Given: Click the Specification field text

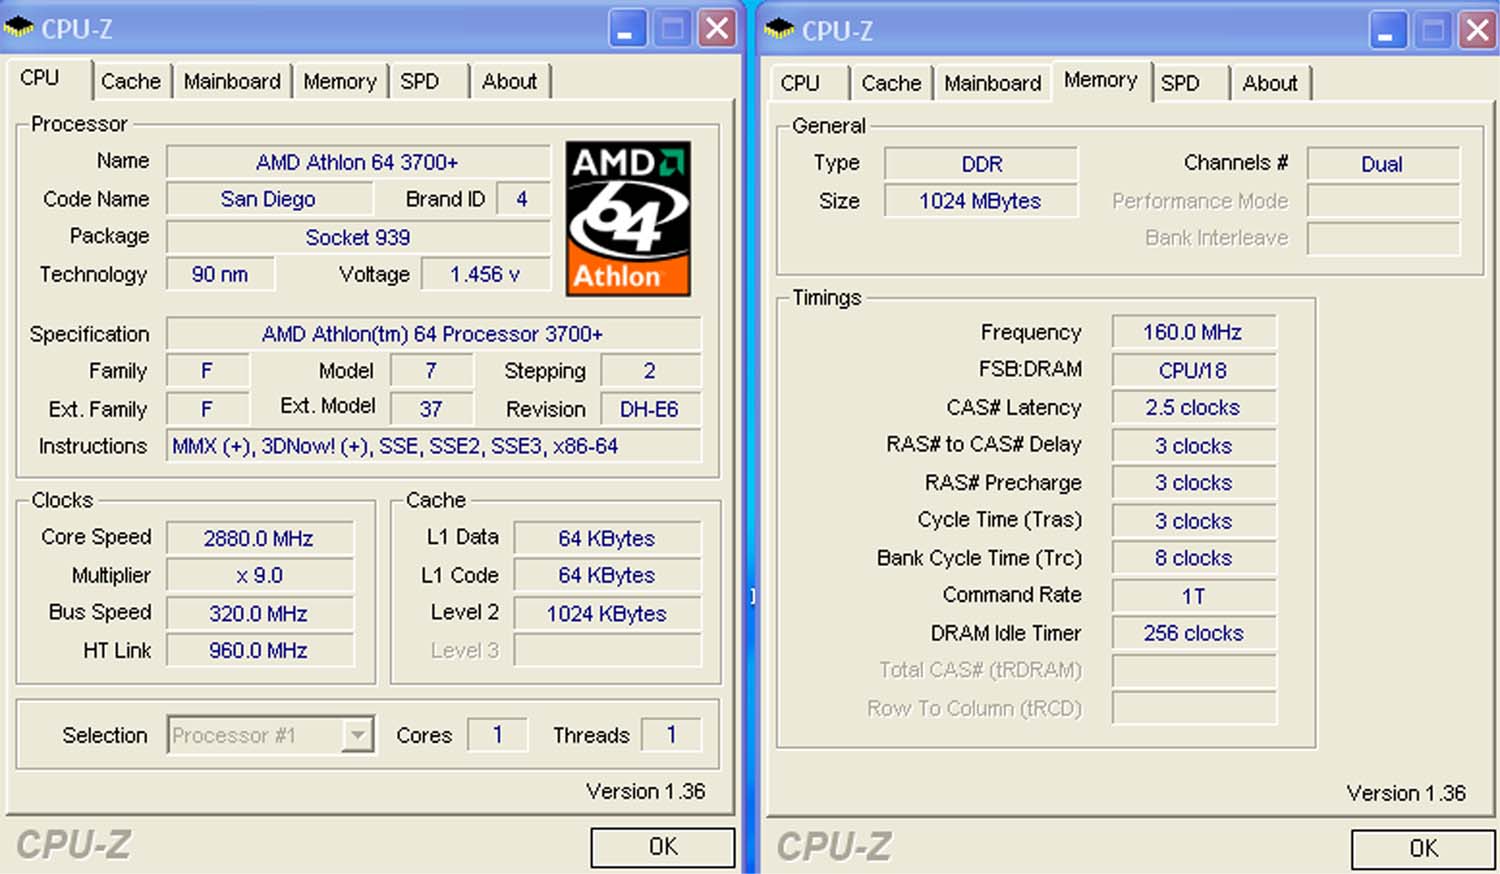Looking at the screenshot, I should tap(433, 334).
